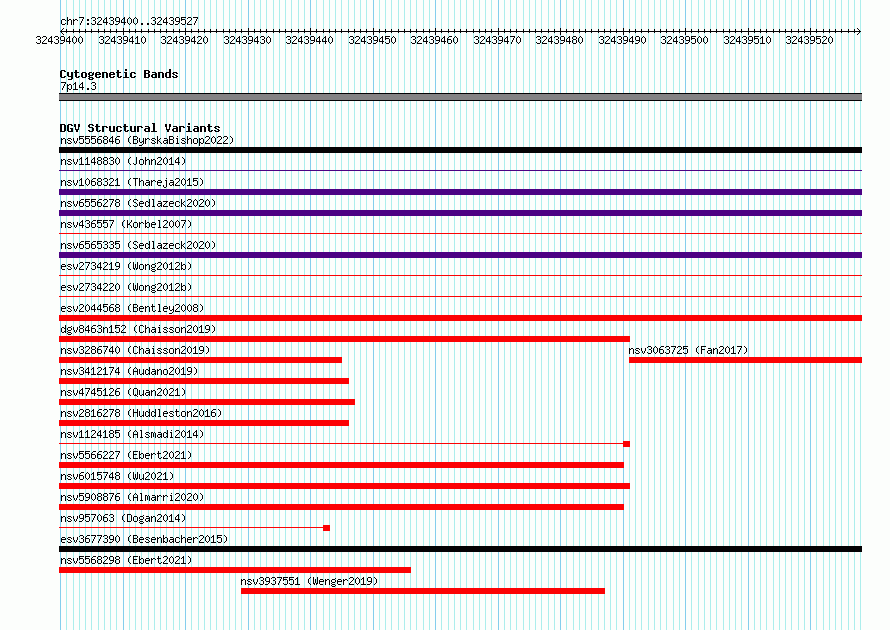Select esv2734220 (Wong2012b) label
The width and height of the screenshot is (890, 630).
[x=126, y=287]
